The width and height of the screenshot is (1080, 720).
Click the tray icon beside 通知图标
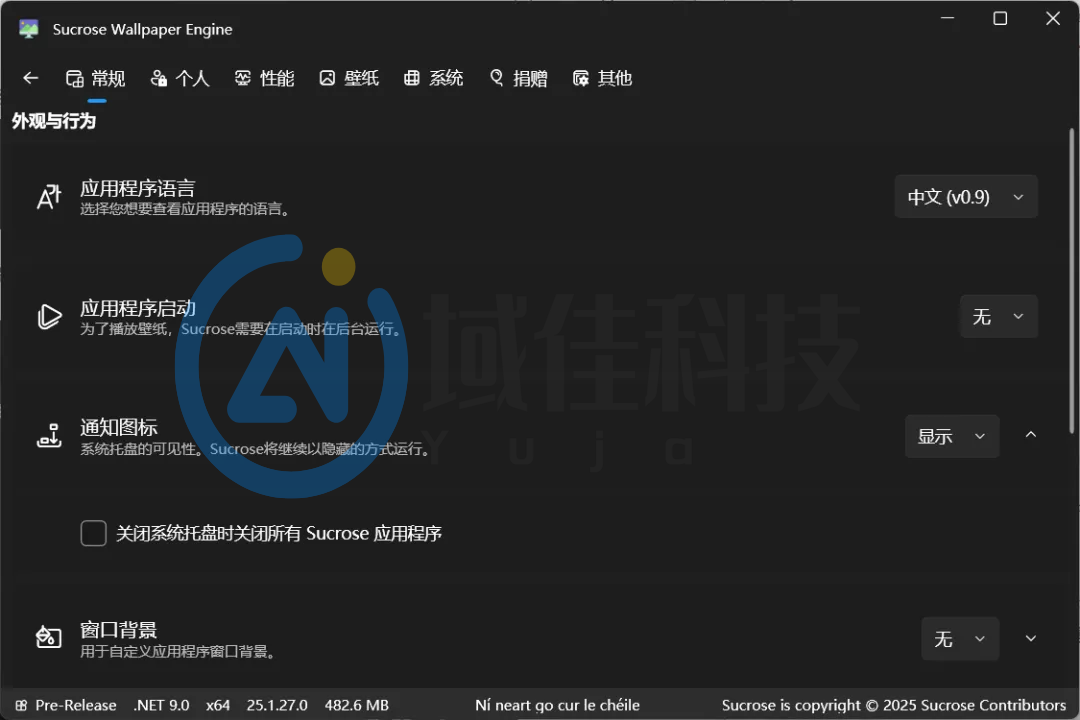coord(49,436)
